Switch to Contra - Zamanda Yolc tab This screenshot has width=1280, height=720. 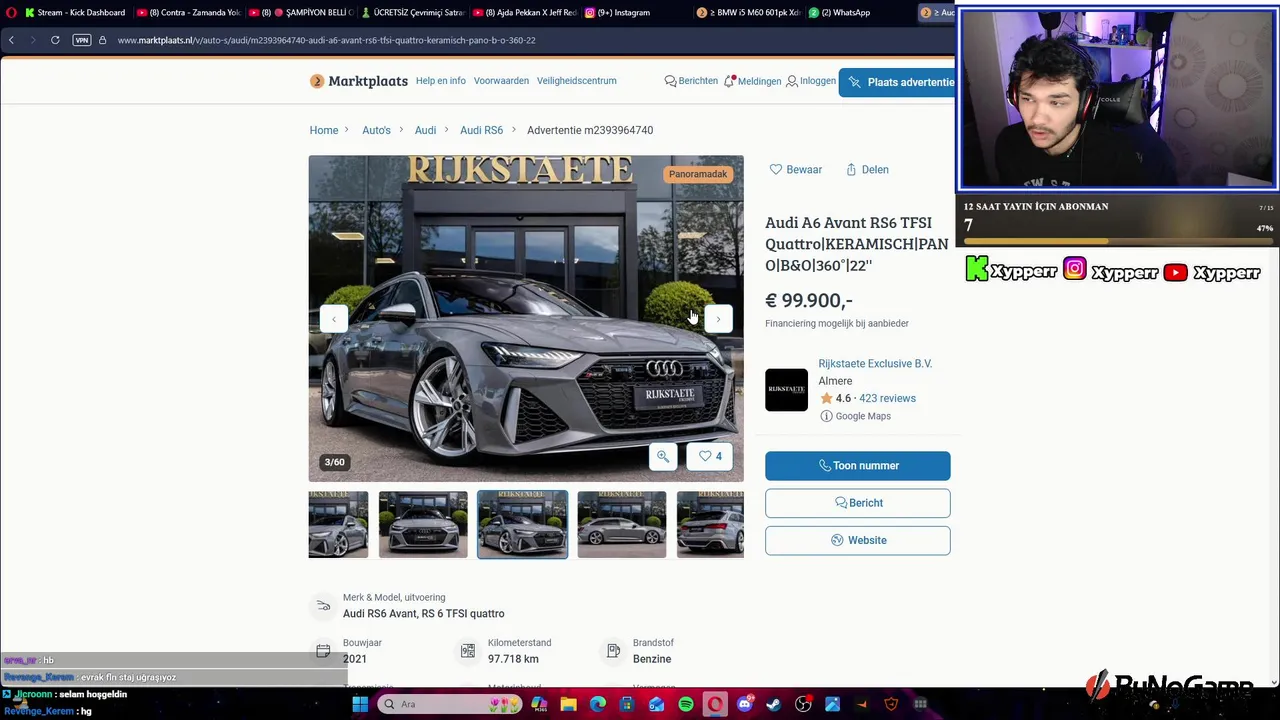click(190, 12)
